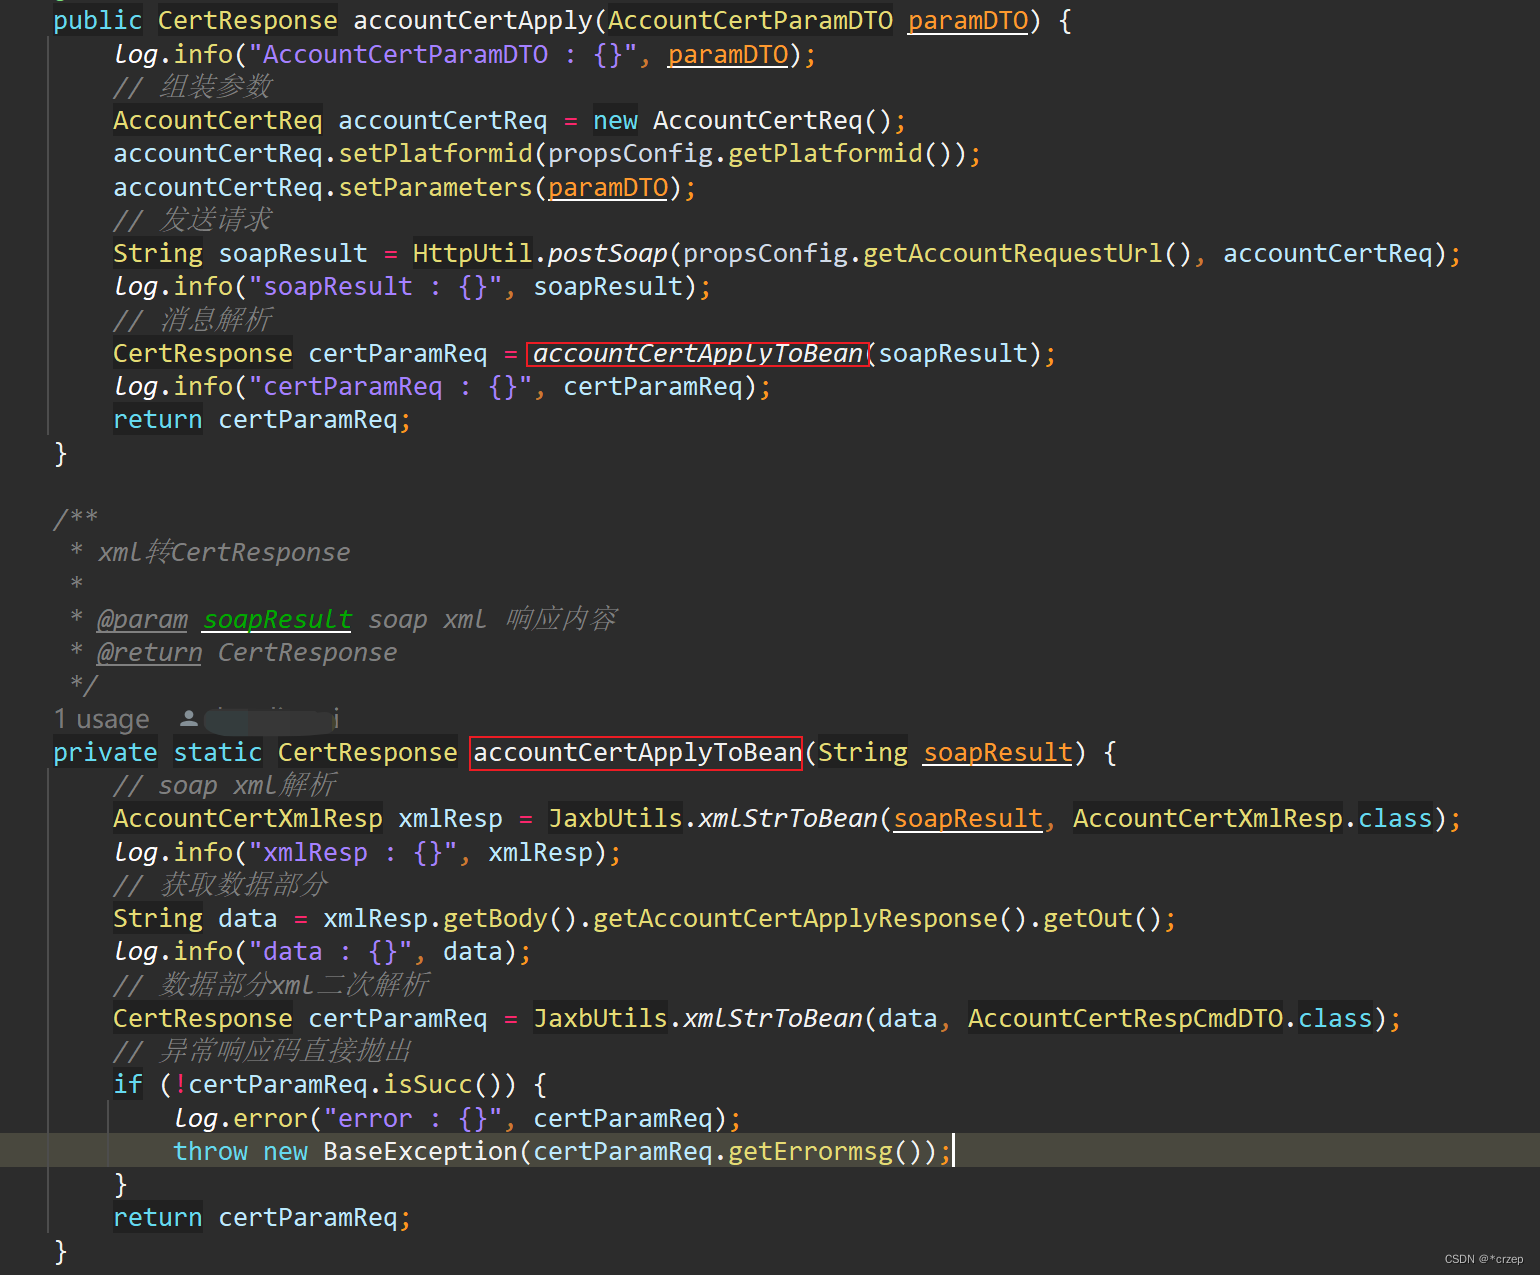Click the @return tag in Javadoc

coord(149,652)
